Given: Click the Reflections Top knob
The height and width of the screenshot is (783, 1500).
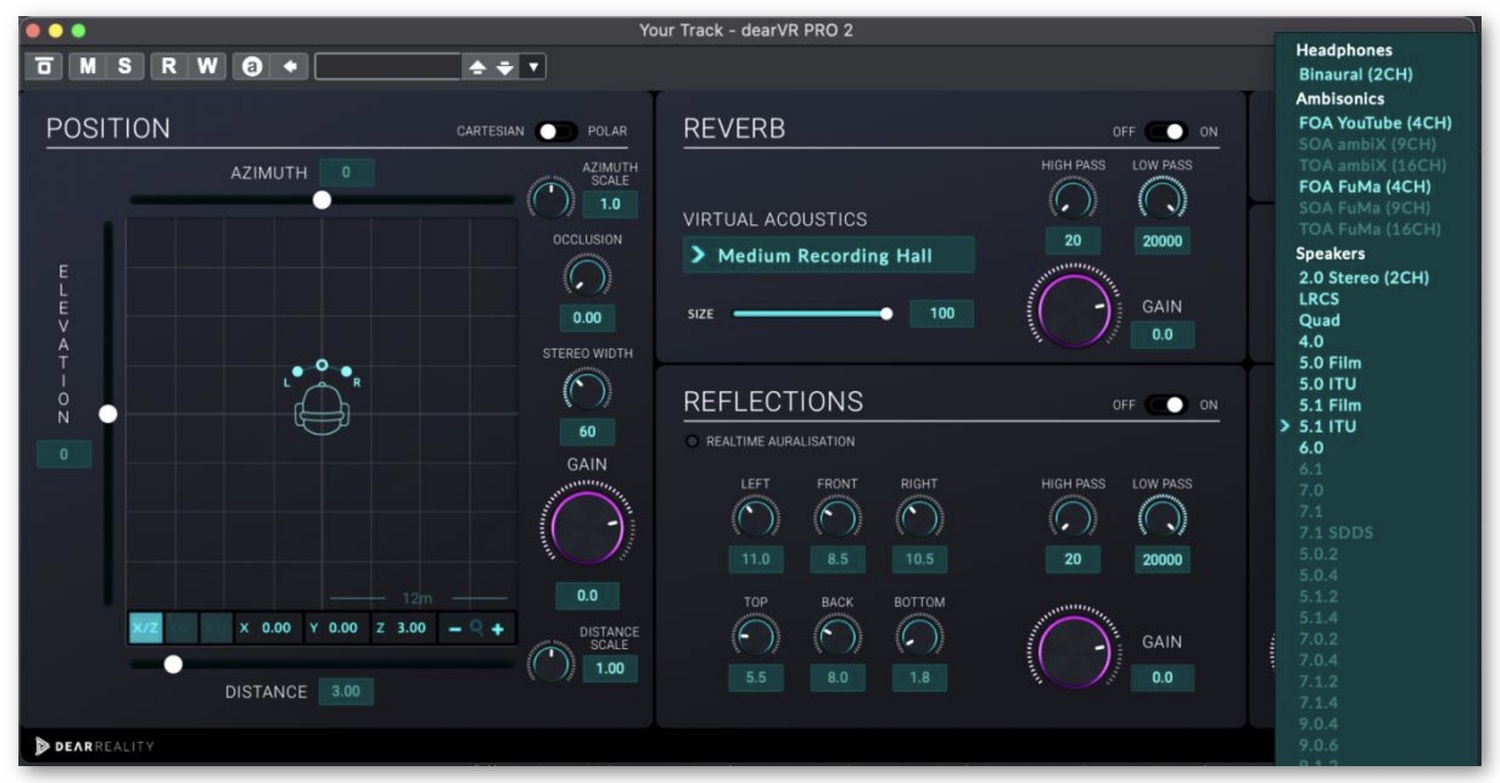Looking at the screenshot, I should [755, 636].
